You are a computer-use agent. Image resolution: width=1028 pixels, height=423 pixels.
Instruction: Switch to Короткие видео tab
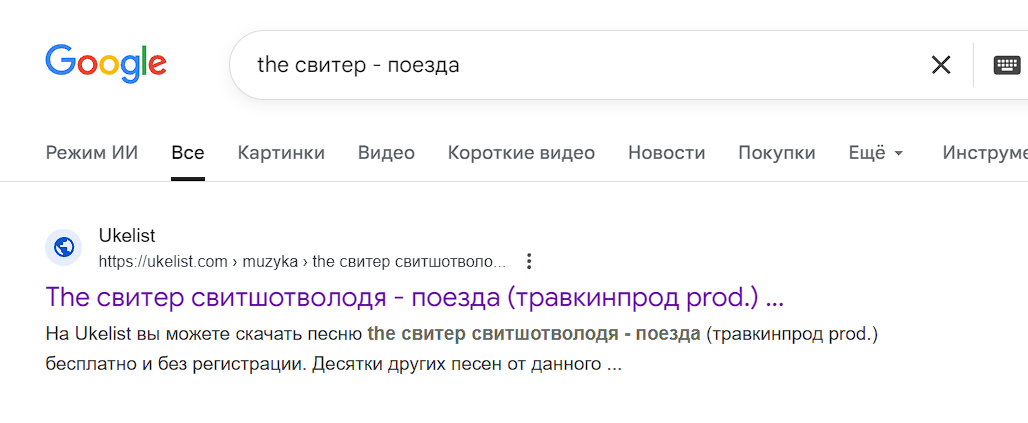point(521,153)
